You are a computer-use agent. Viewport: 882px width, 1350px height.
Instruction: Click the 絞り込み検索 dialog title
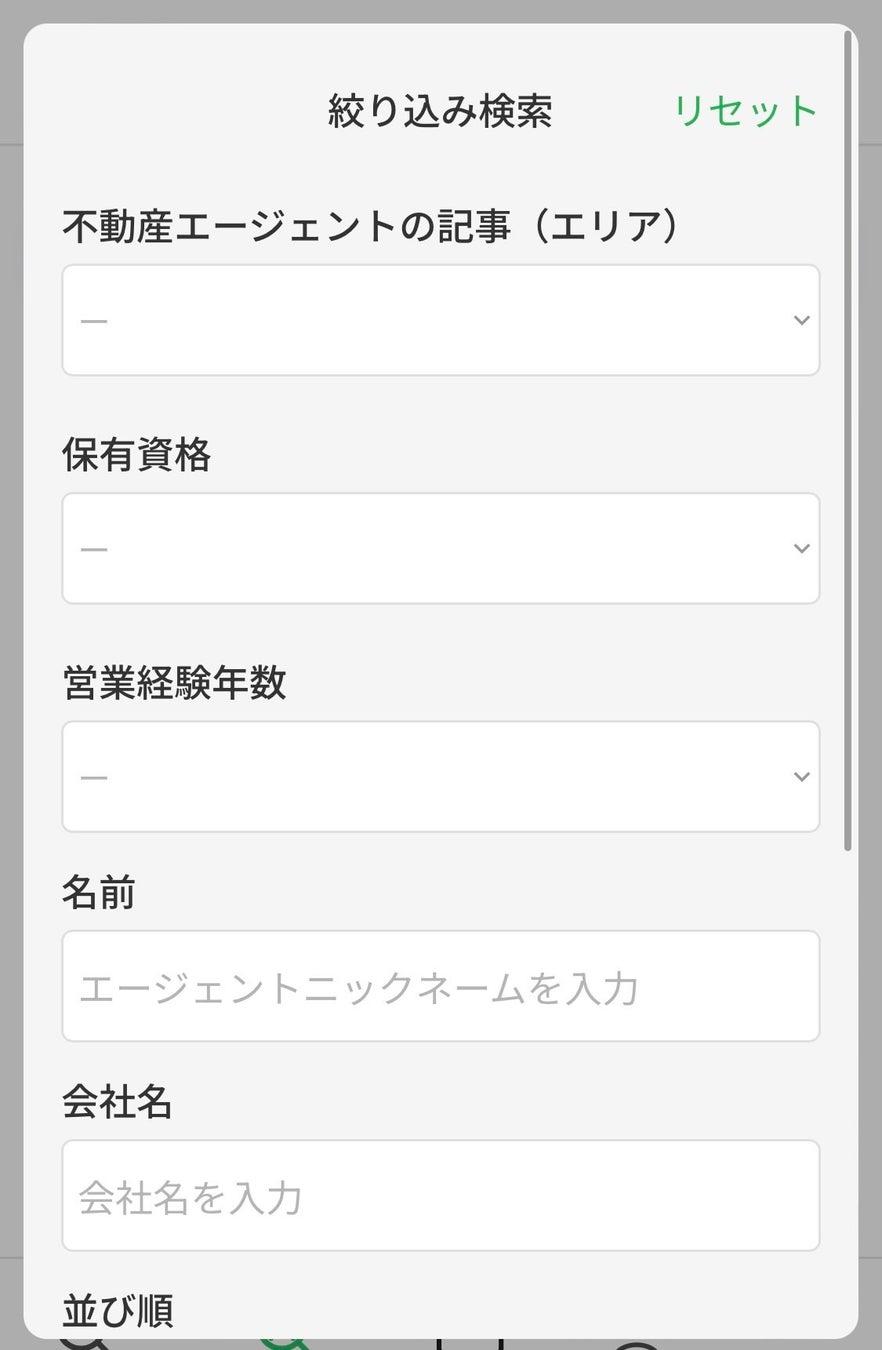[x=440, y=111]
